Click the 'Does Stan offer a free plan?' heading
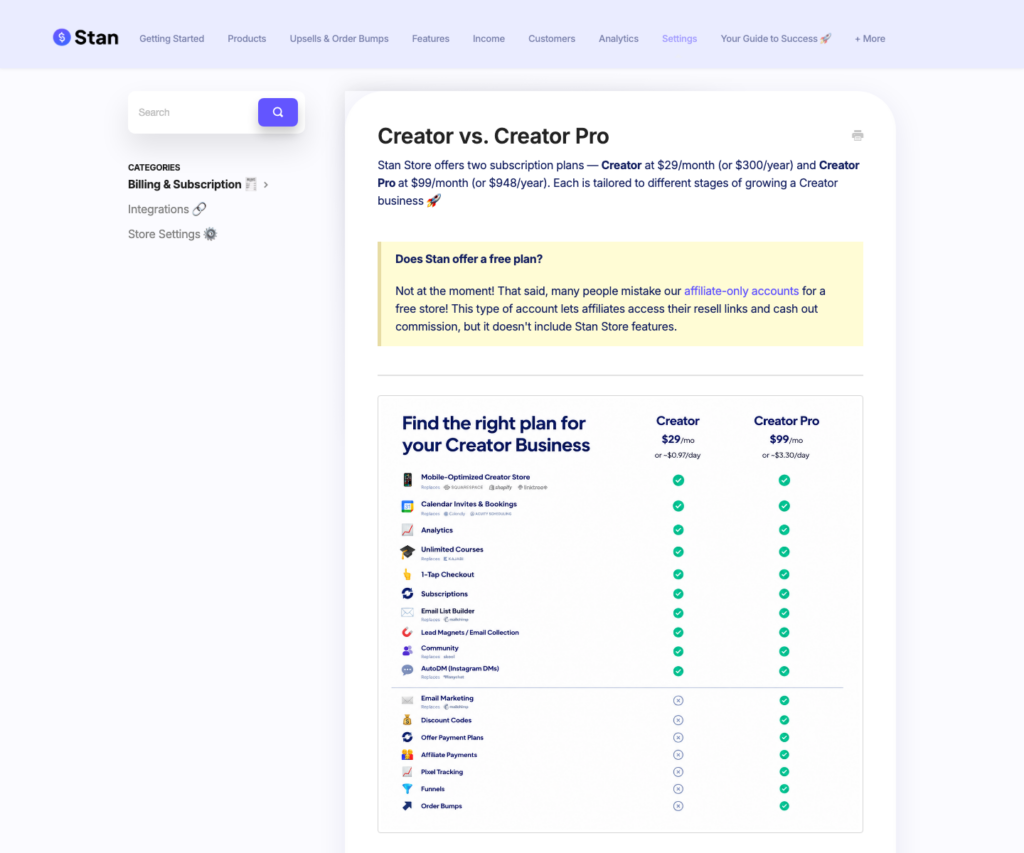The width and height of the screenshot is (1024, 853). point(469,259)
